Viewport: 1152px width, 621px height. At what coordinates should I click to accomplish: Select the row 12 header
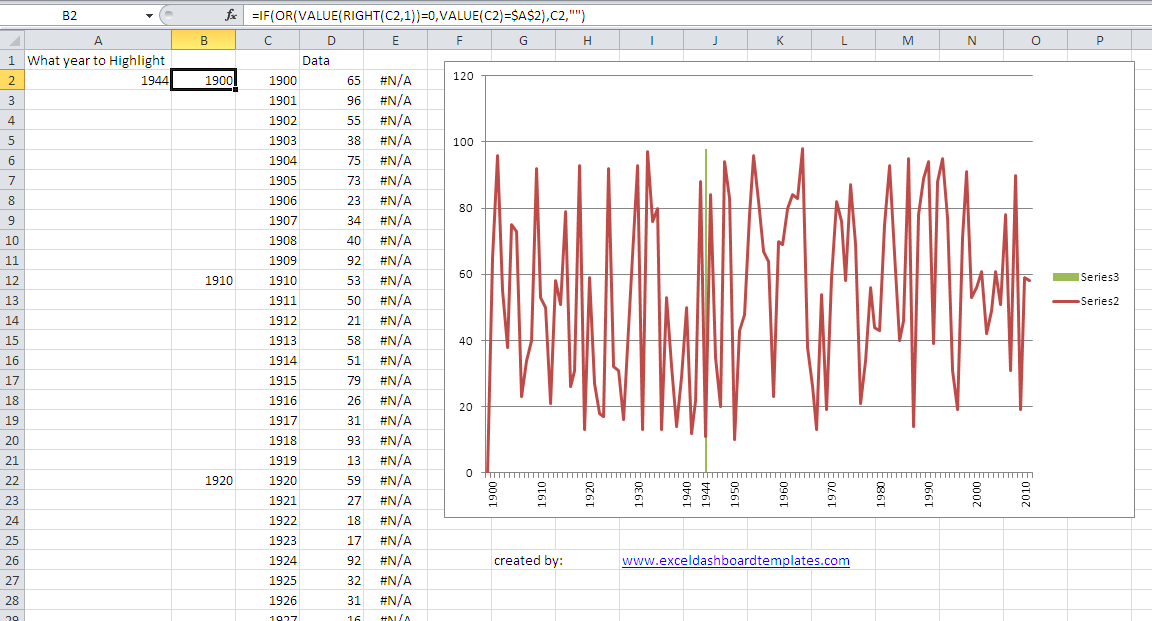point(12,280)
